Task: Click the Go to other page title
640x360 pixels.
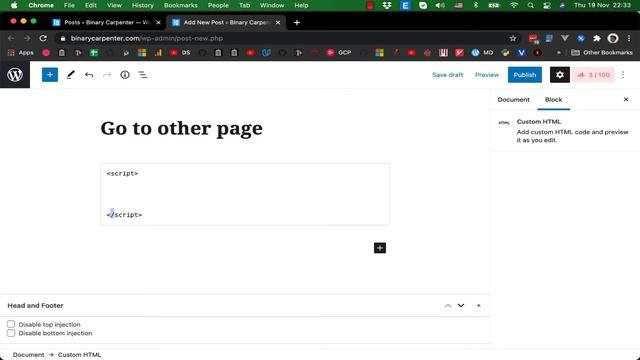Action: (182, 129)
